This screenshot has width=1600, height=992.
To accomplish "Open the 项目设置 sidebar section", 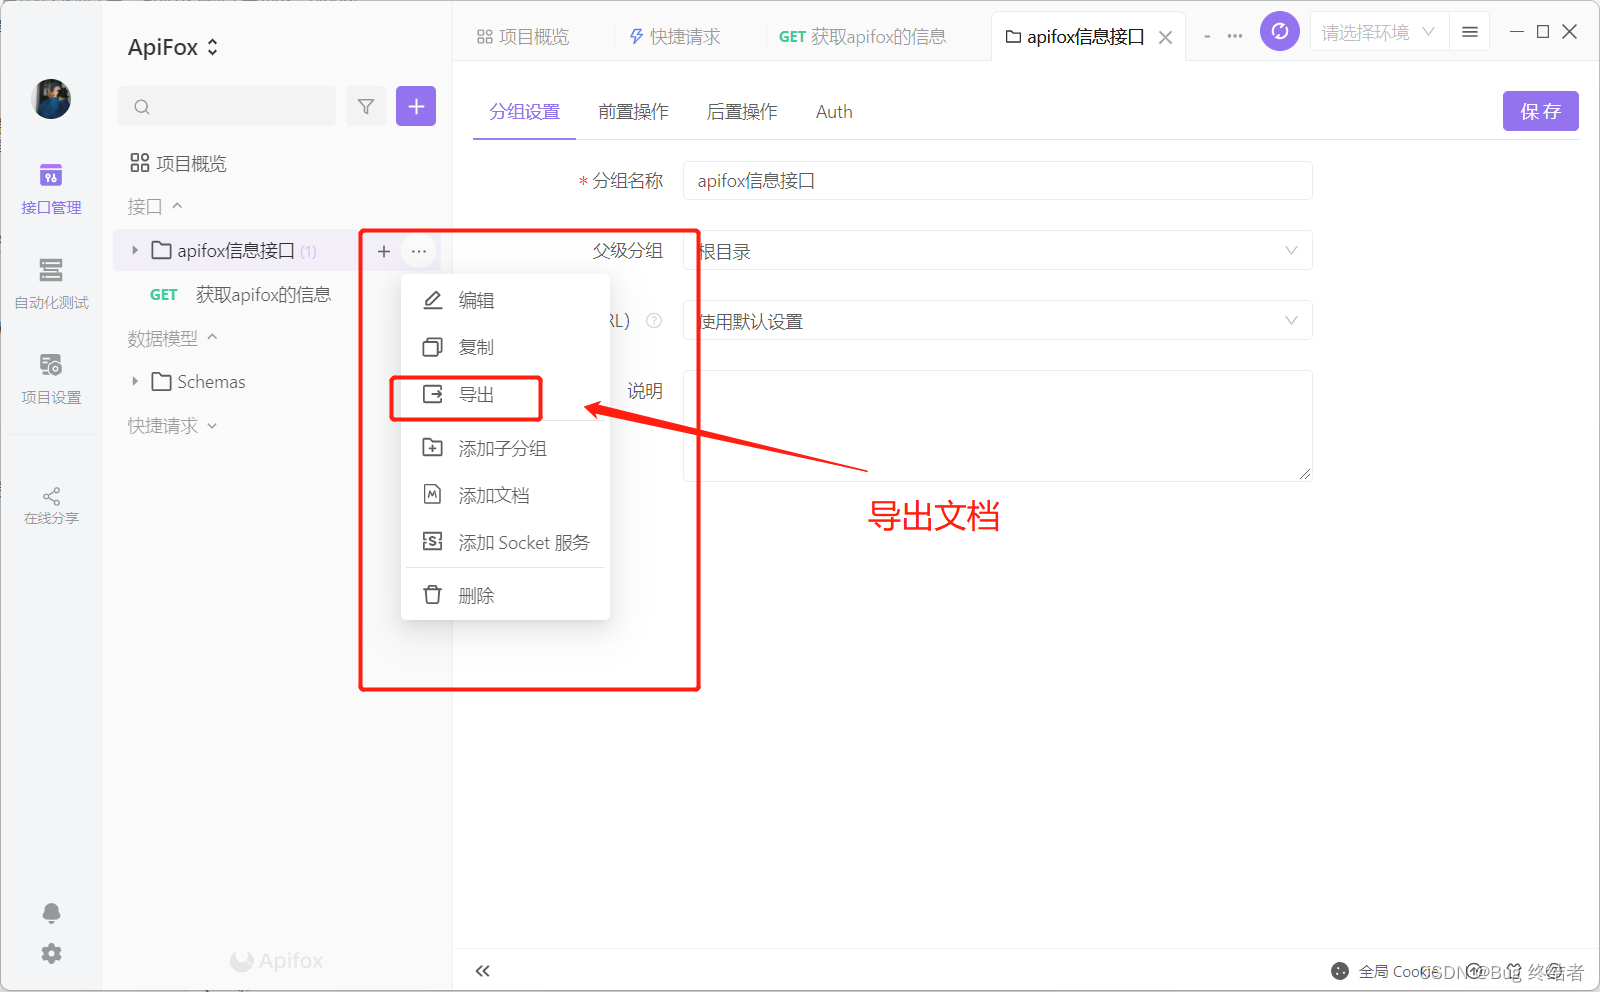I will [51, 378].
